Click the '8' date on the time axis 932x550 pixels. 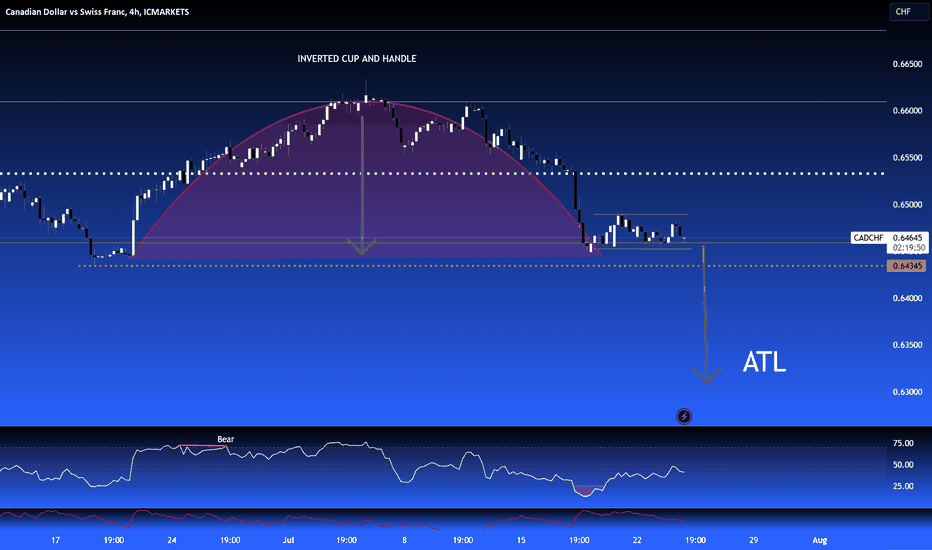[405, 540]
